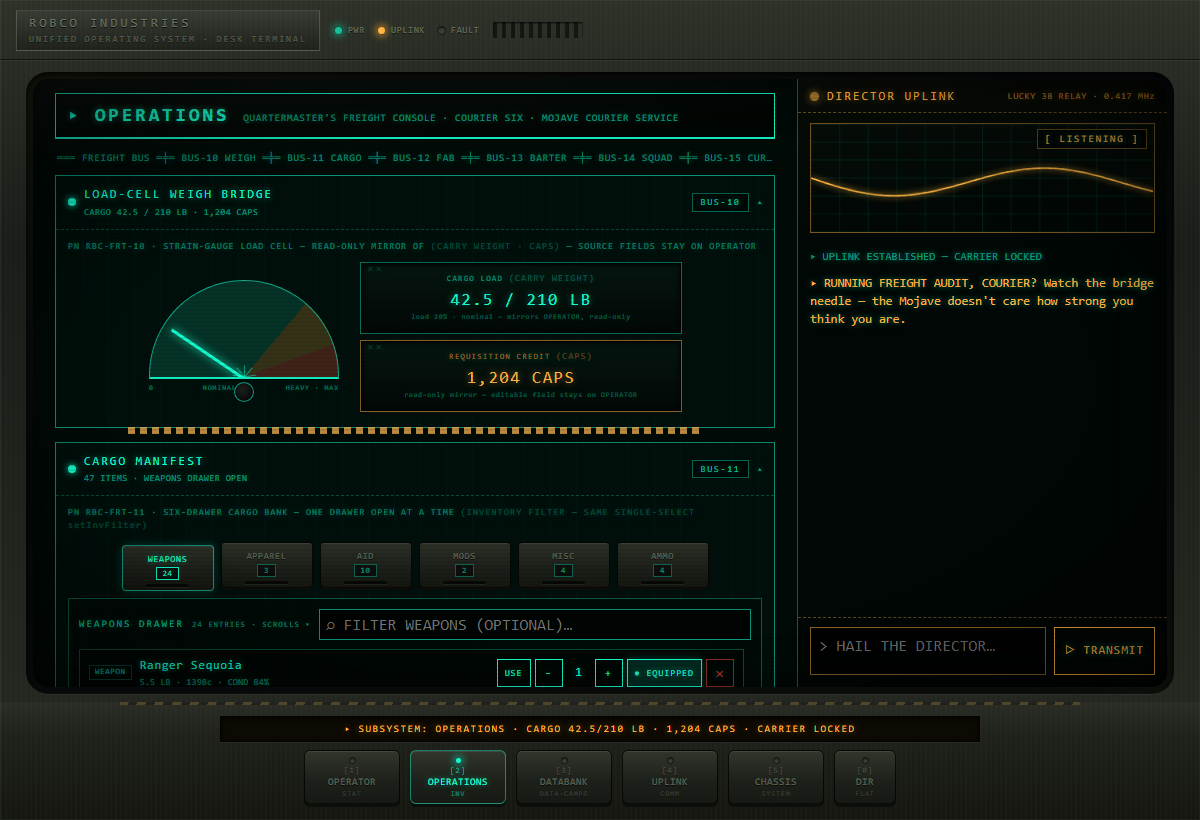Click the PWR indicator light
The width and height of the screenshot is (1200, 820).
point(338,31)
